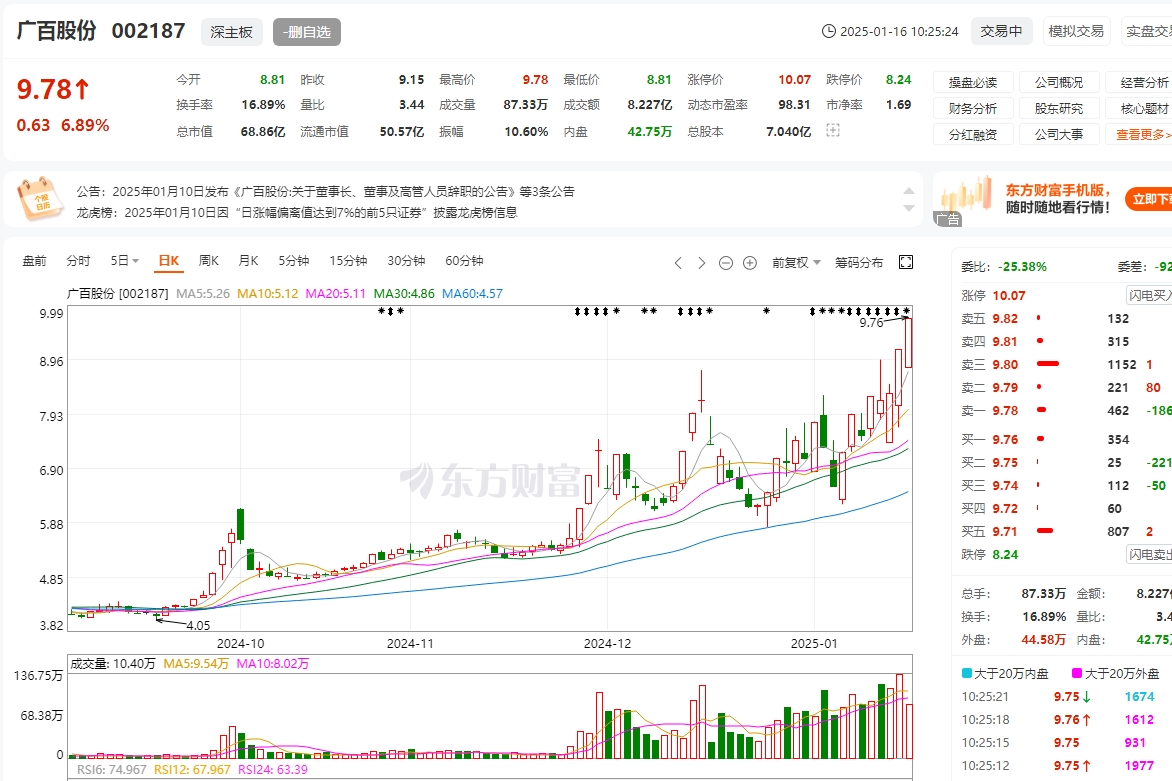
Task: Zoom out the K-line chart with minus icon
Action: point(725,262)
